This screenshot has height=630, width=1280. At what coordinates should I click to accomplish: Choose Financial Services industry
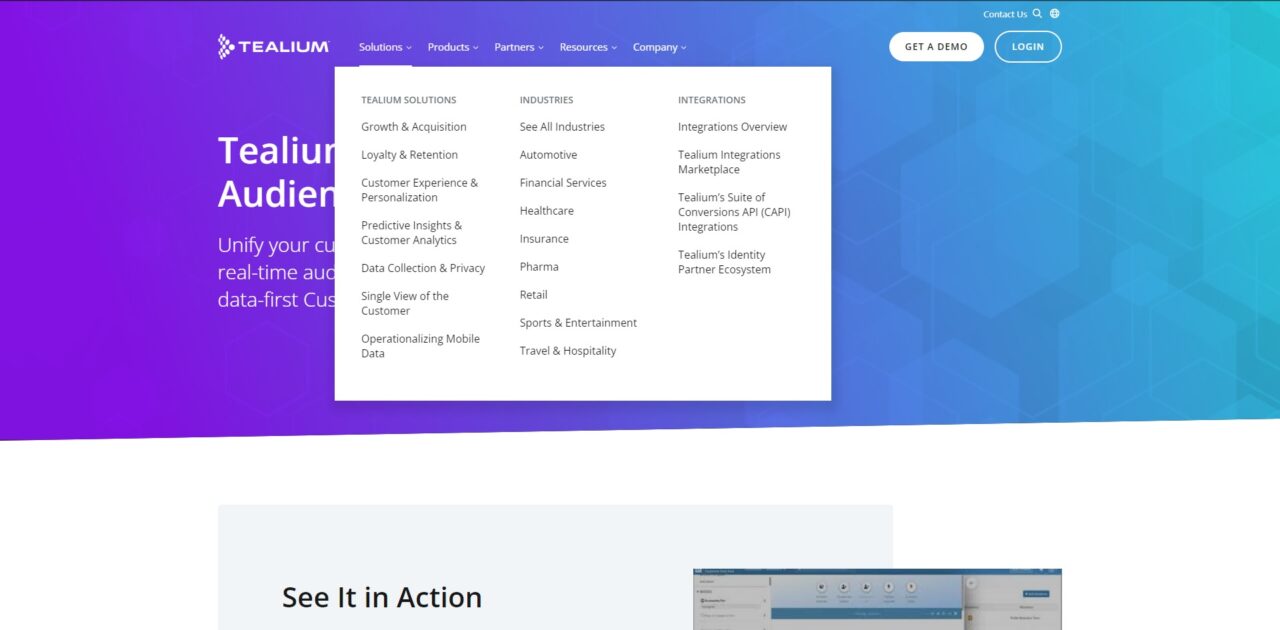(x=563, y=183)
